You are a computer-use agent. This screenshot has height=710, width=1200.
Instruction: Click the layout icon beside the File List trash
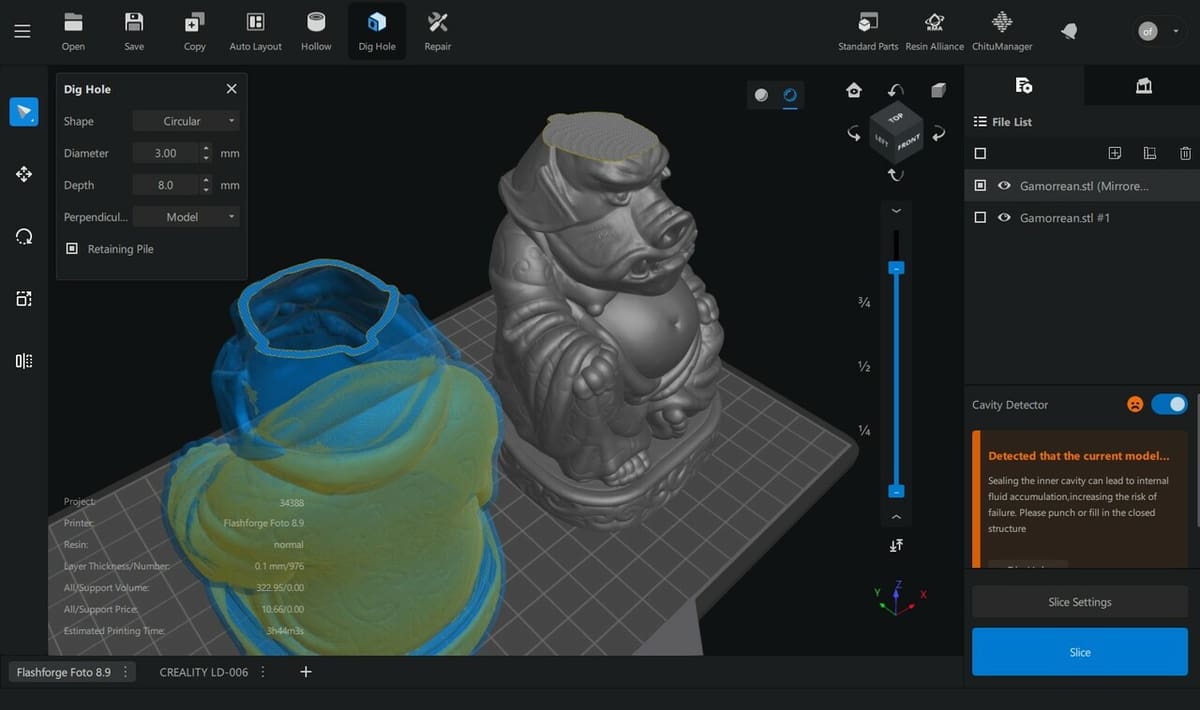click(x=1150, y=153)
